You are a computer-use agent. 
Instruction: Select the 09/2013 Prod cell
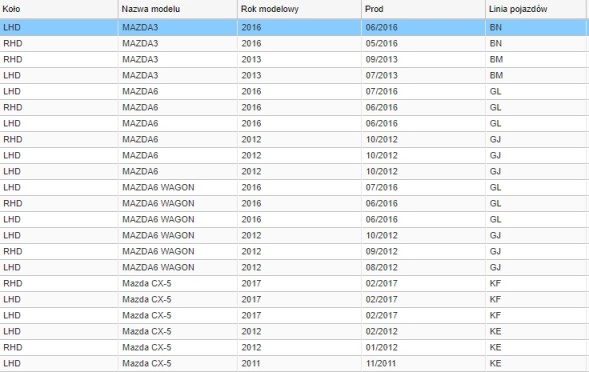(381, 59)
